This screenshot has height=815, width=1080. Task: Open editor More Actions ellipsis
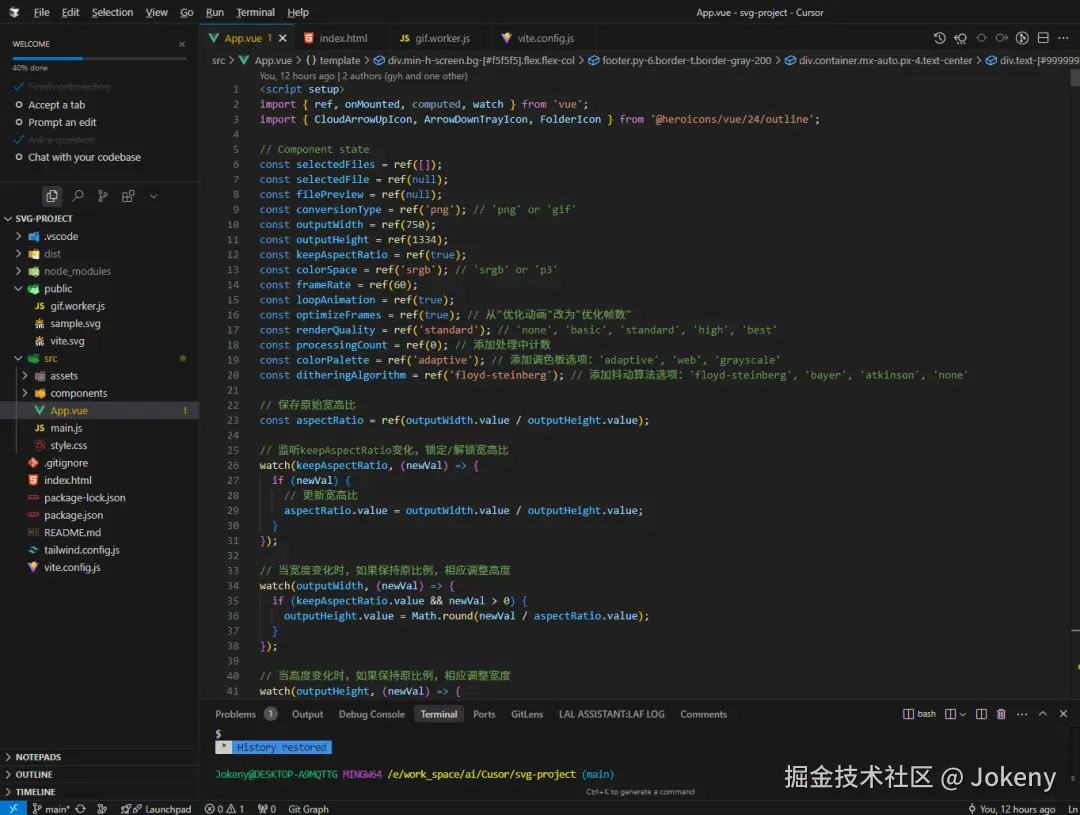[1063, 38]
